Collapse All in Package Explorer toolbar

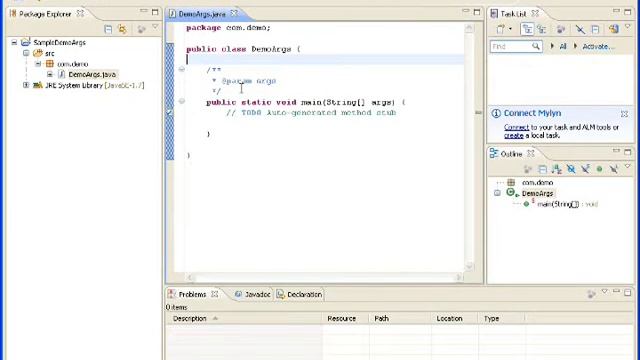click(x=108, y=29)
